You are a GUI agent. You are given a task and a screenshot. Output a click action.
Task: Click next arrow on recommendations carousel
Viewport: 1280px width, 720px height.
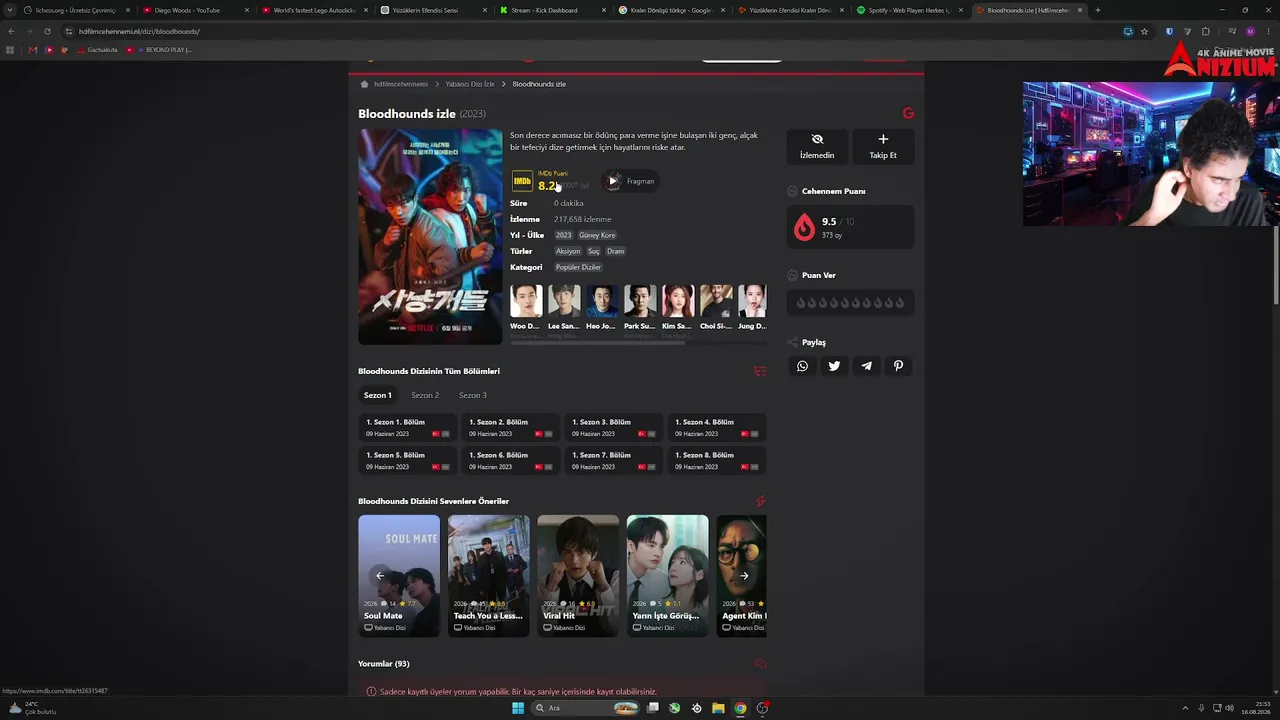point(744,576)
